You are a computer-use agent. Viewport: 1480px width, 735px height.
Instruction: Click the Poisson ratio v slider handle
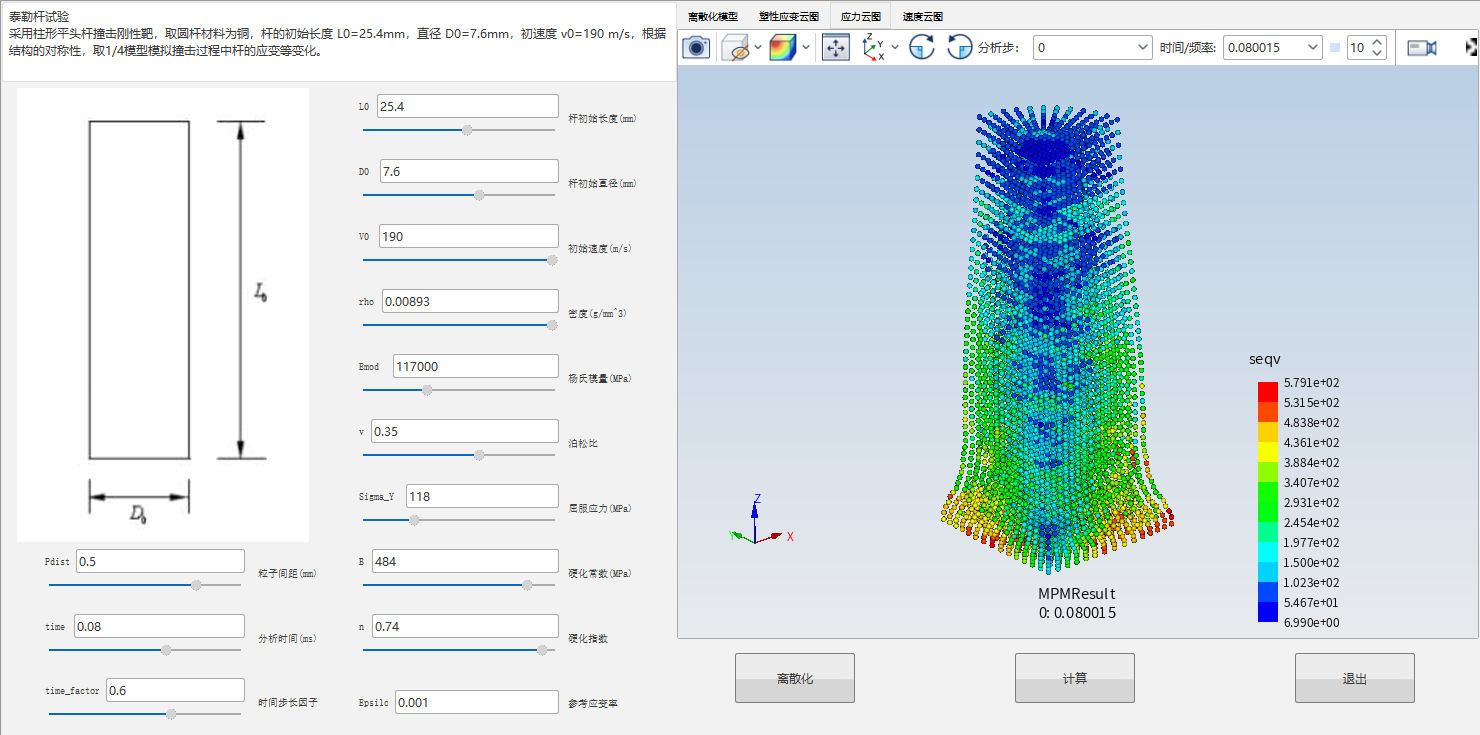pos(479,454)
